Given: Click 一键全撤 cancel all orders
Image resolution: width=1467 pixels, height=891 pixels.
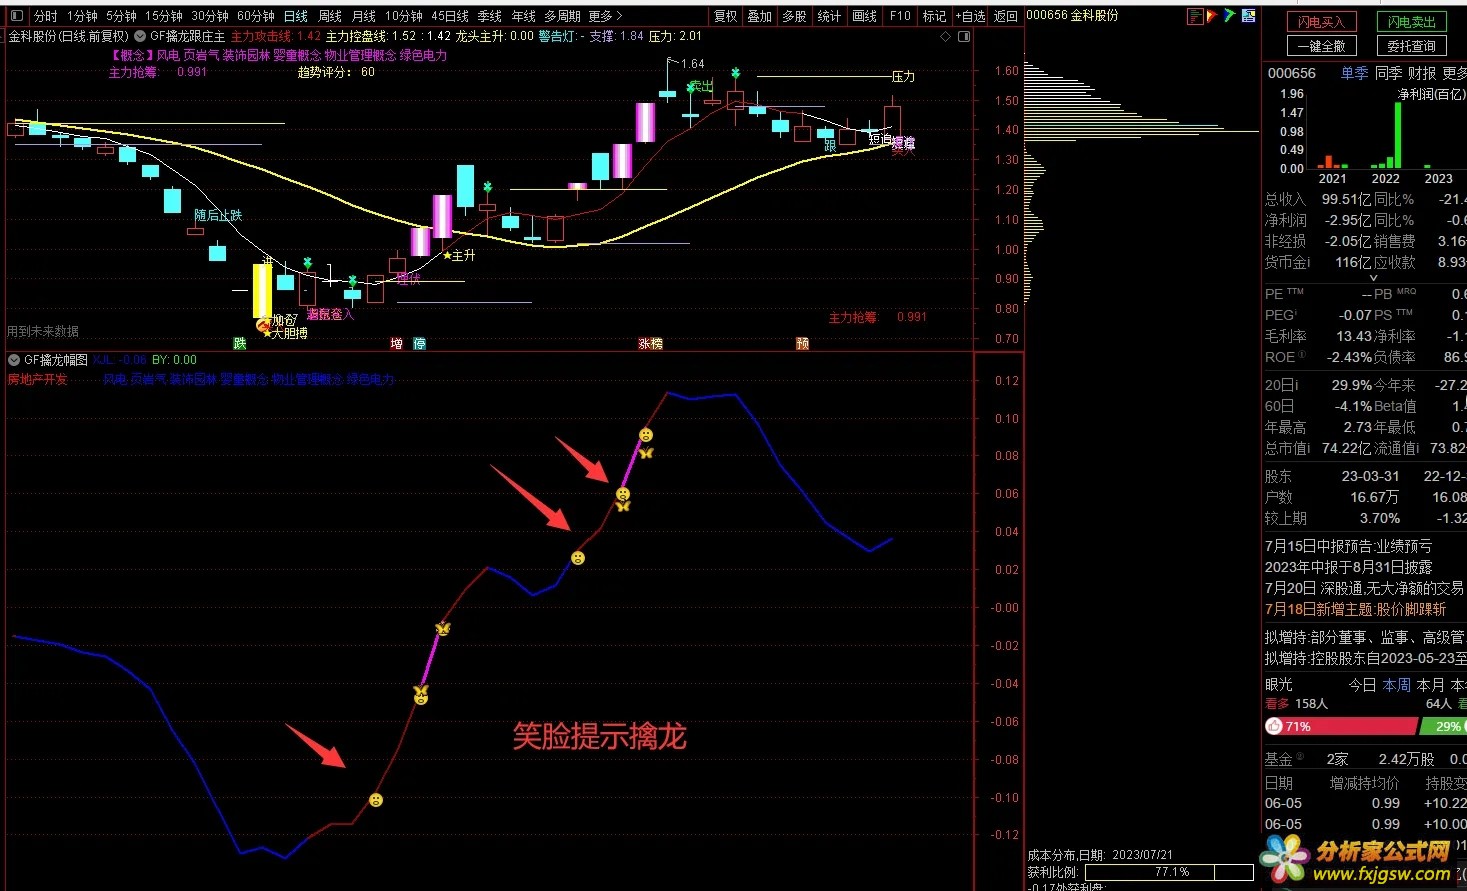Looking at the screenshot, I should point(1321,46).
